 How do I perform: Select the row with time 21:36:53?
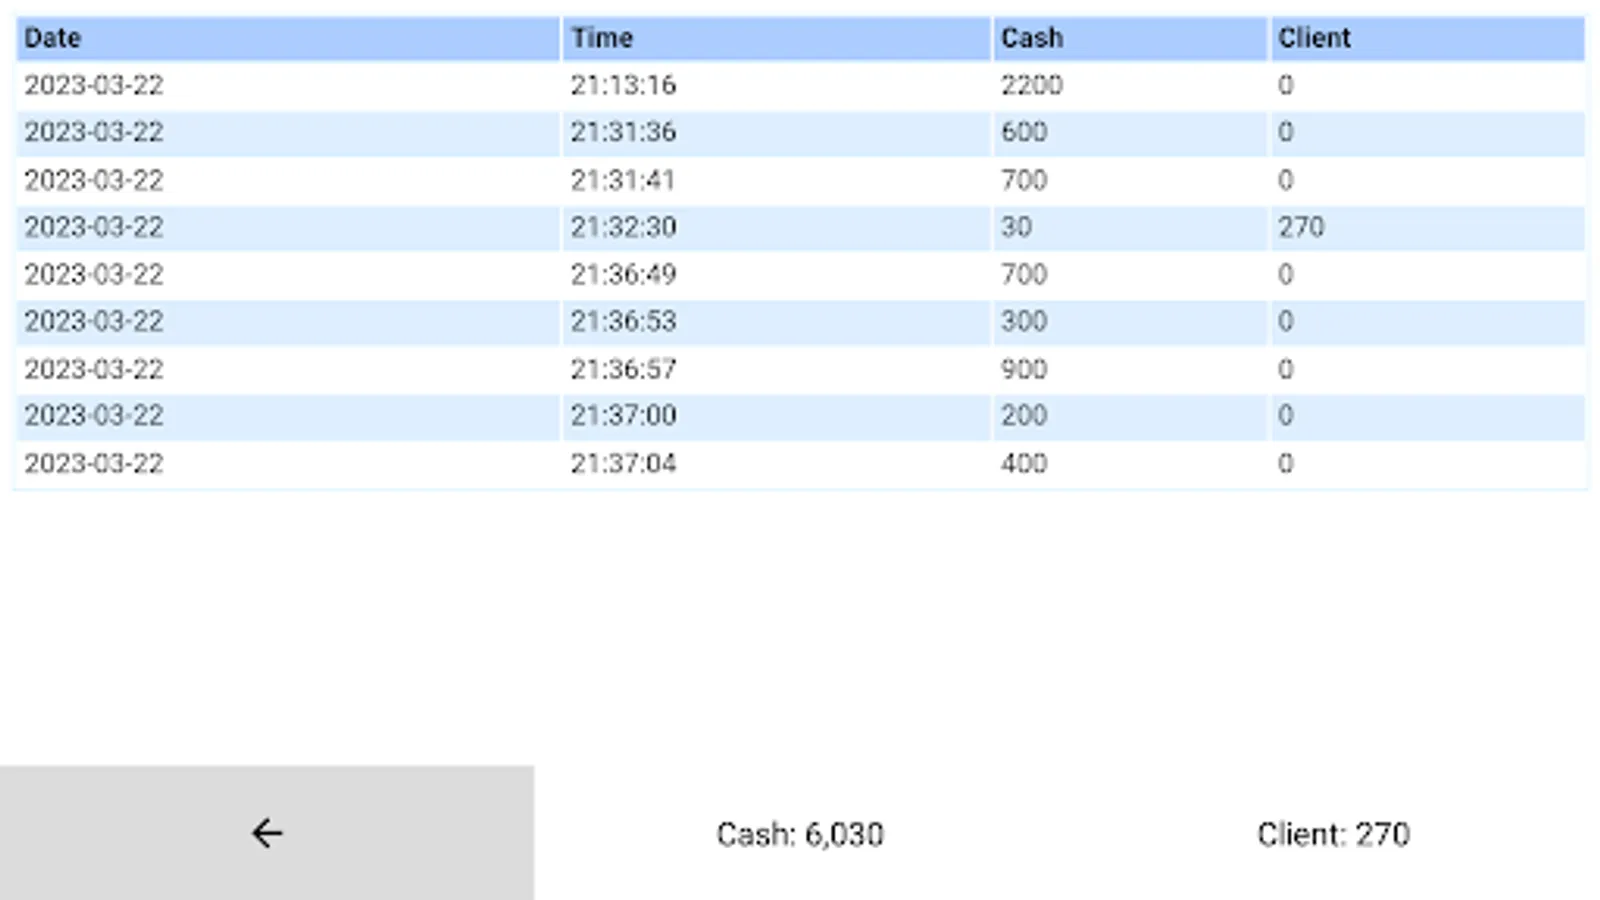623,321
